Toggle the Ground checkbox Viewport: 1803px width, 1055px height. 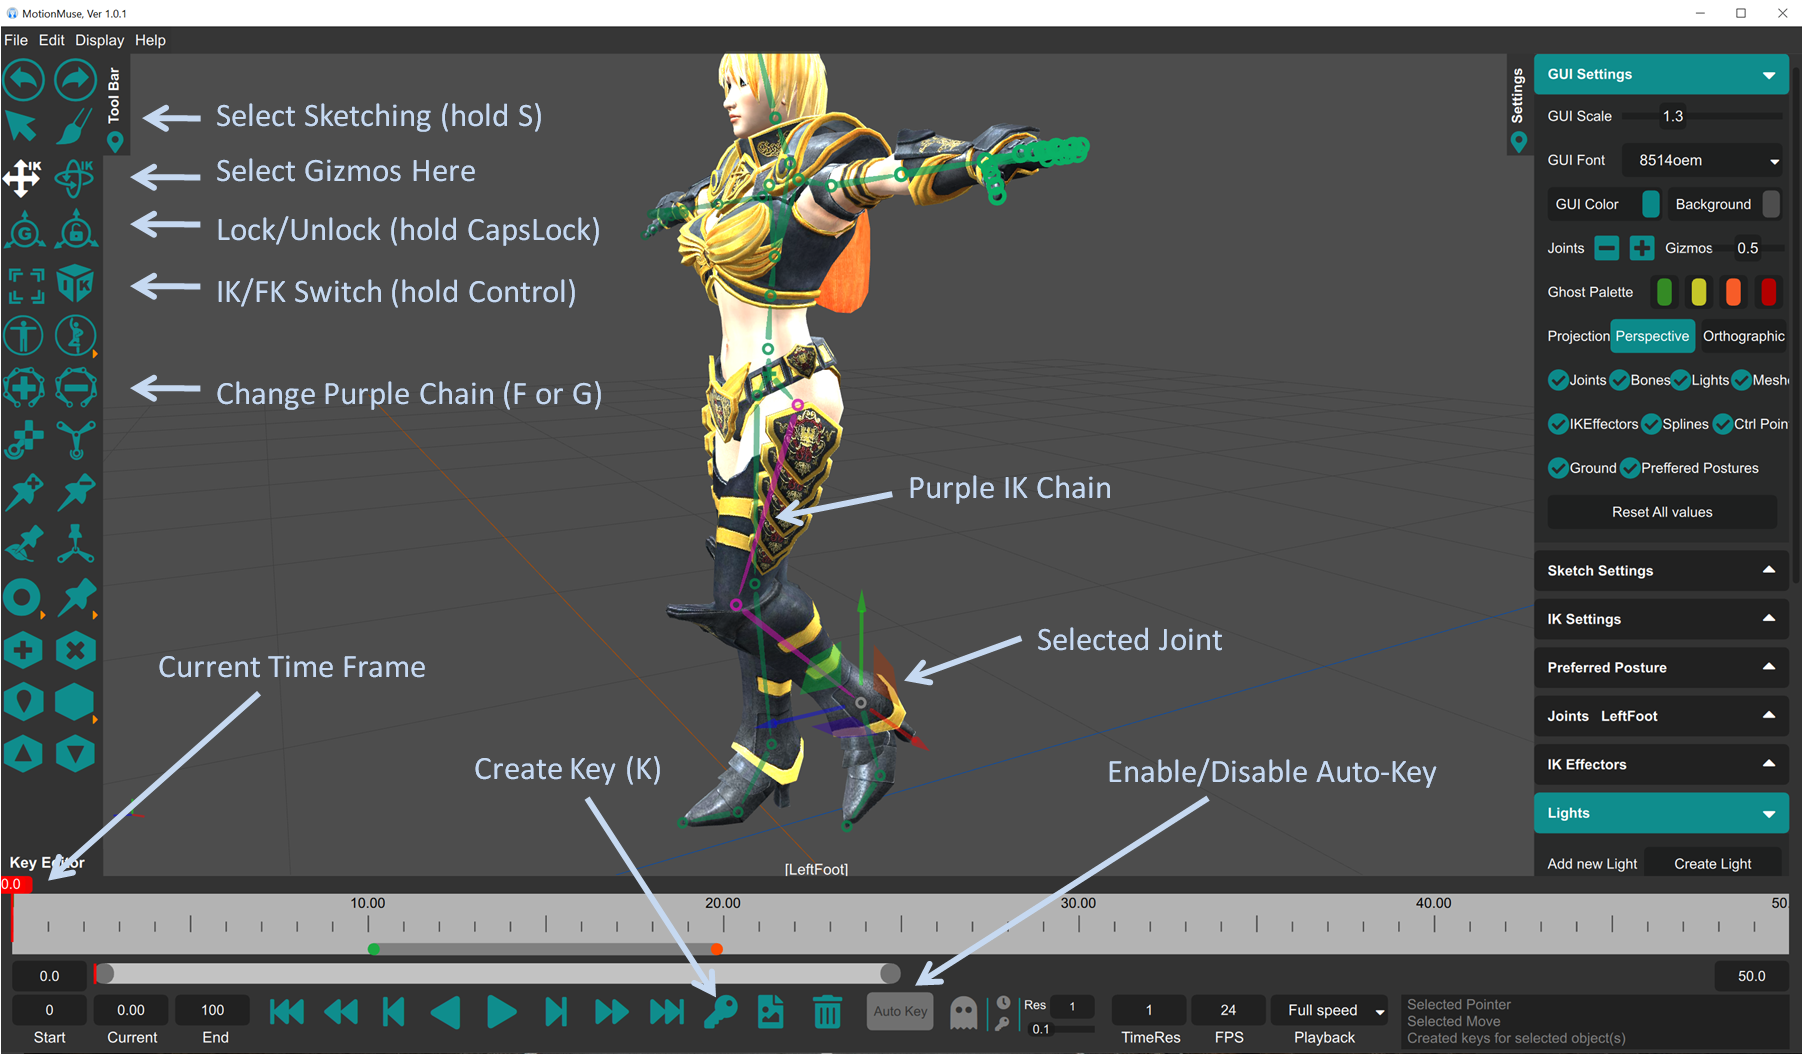click(1558, 468)
